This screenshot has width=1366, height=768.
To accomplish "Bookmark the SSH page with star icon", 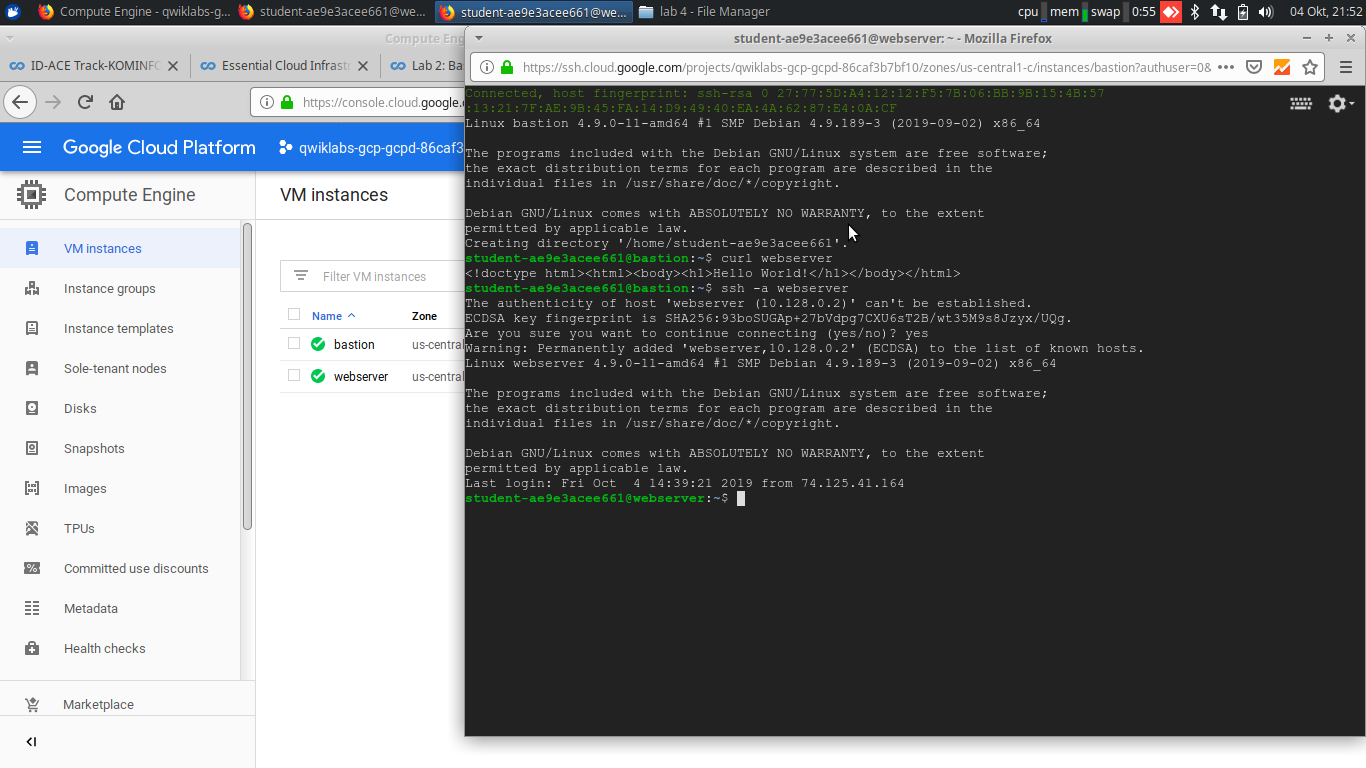I will click(1310, 68).
